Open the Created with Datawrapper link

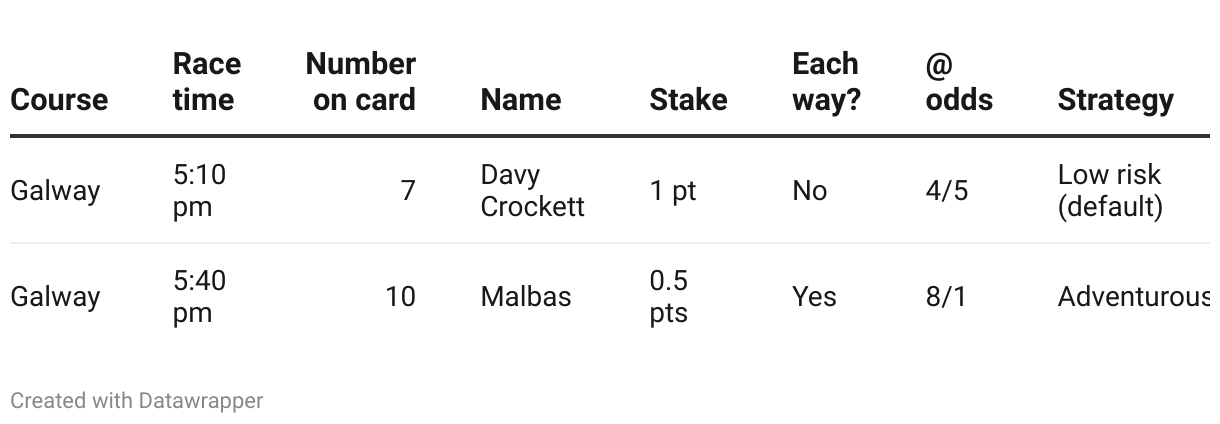pos(136,401)
